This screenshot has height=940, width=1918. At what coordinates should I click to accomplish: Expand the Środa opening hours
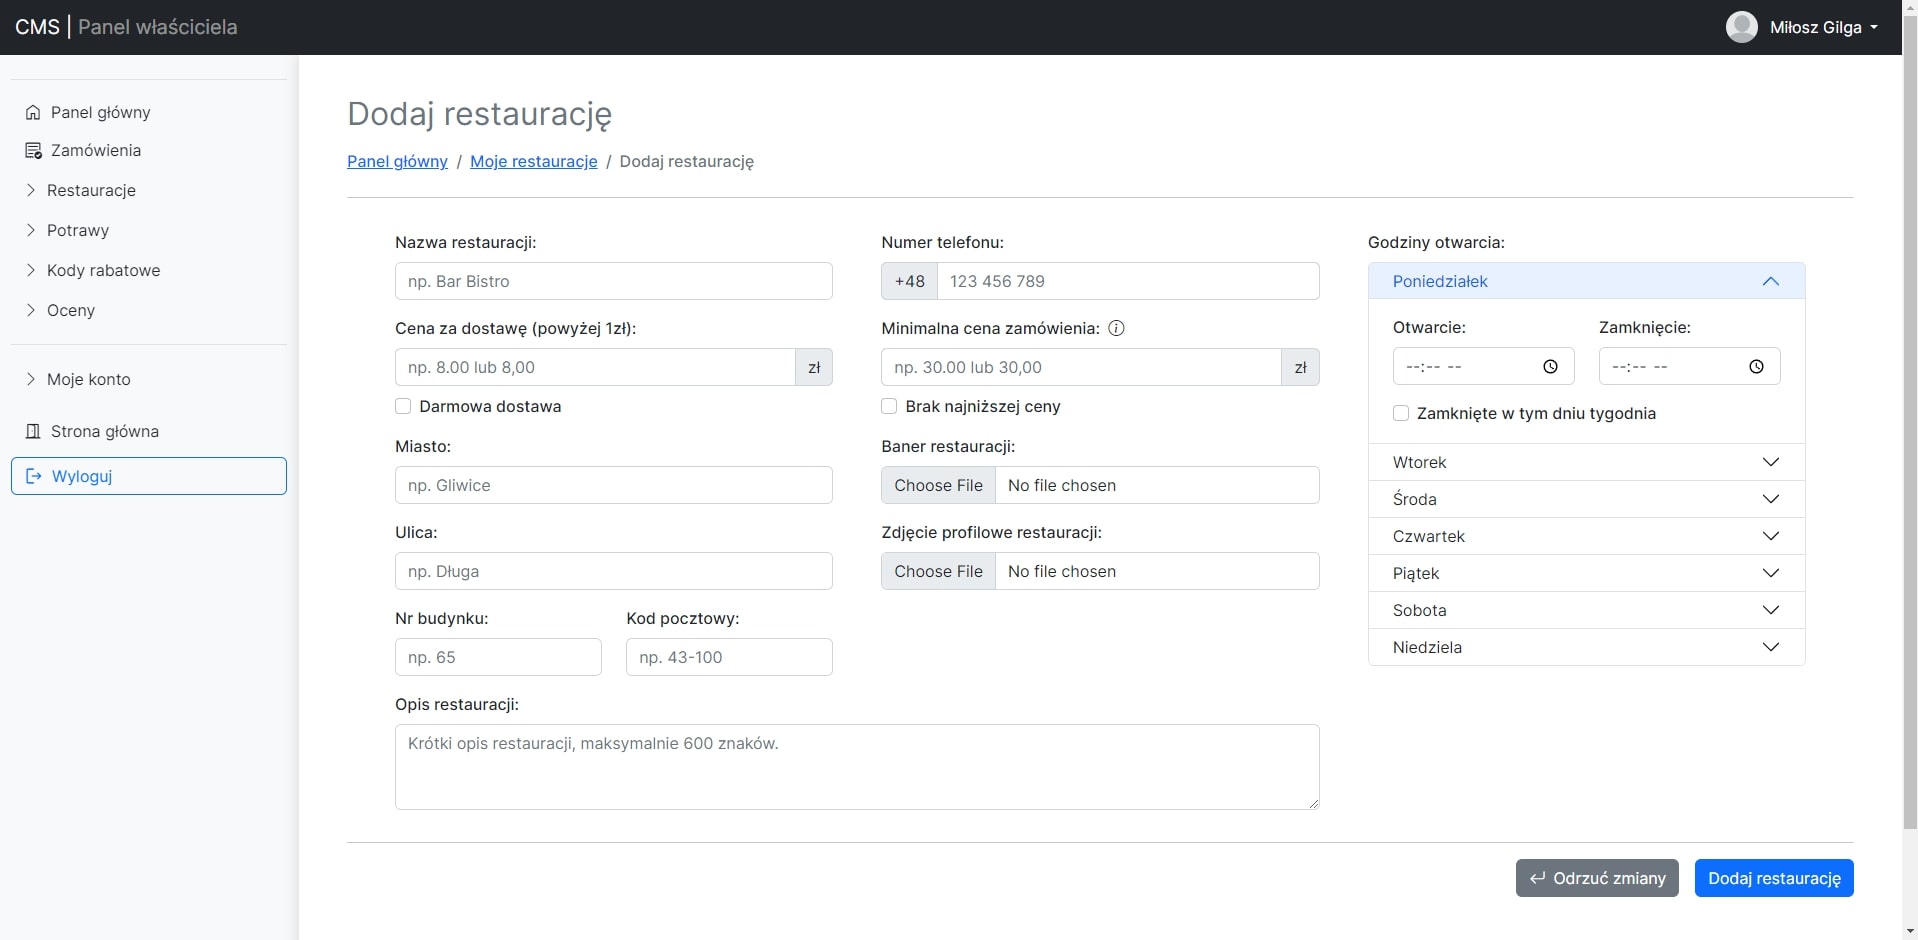tap(1586, 499)
